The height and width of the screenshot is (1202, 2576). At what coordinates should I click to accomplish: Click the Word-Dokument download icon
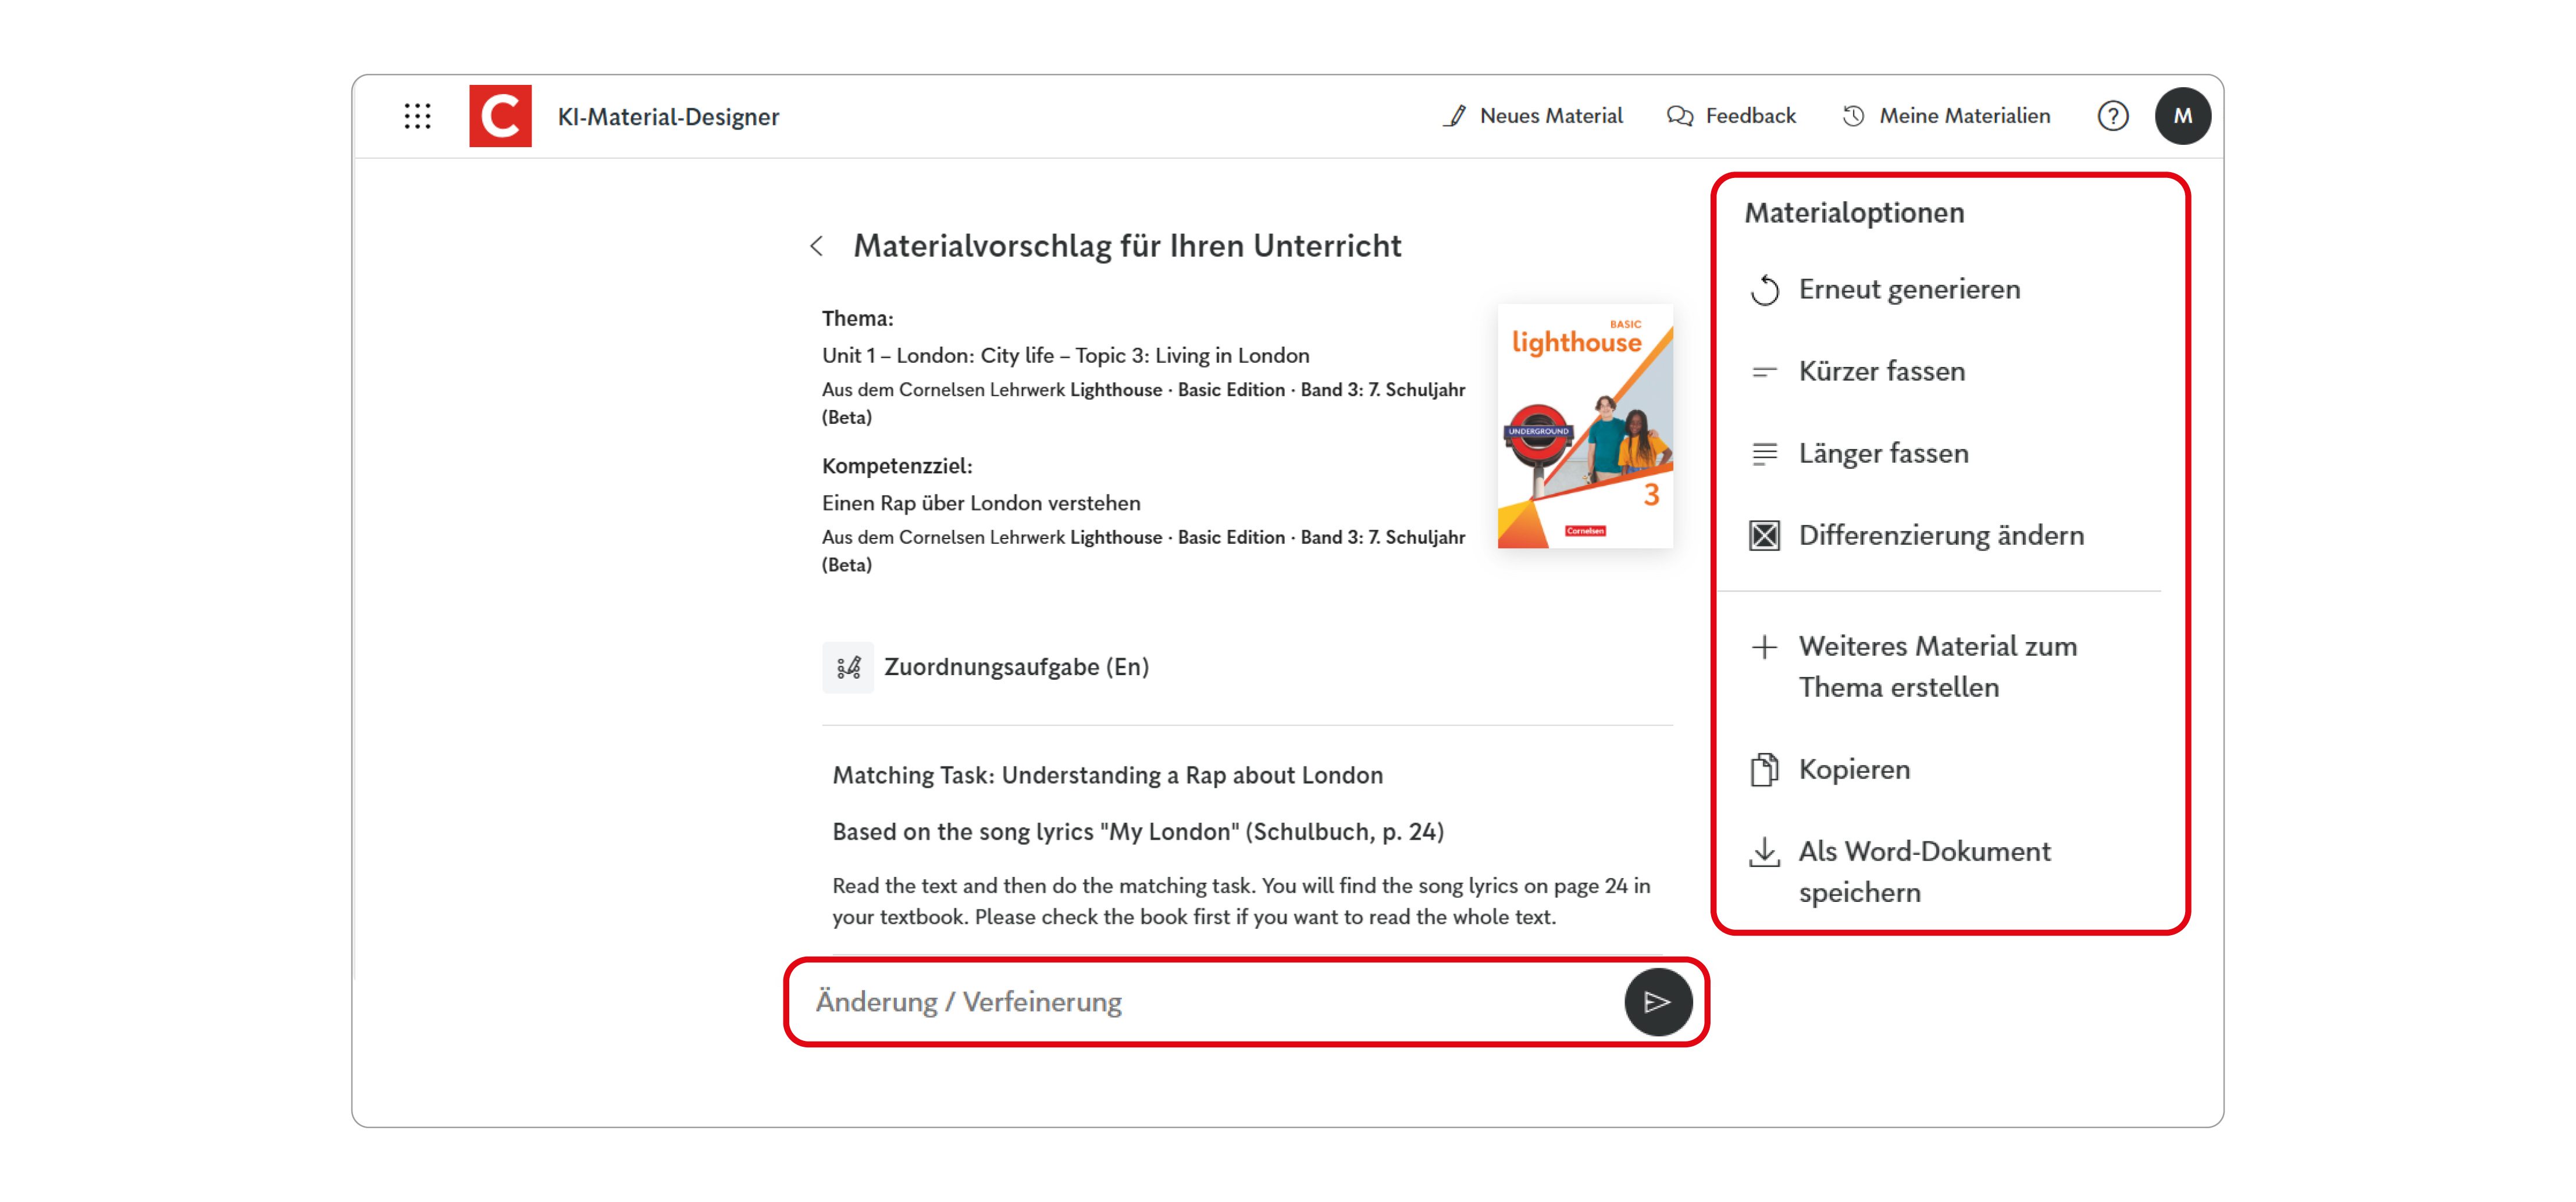(x=1766, y=852)
